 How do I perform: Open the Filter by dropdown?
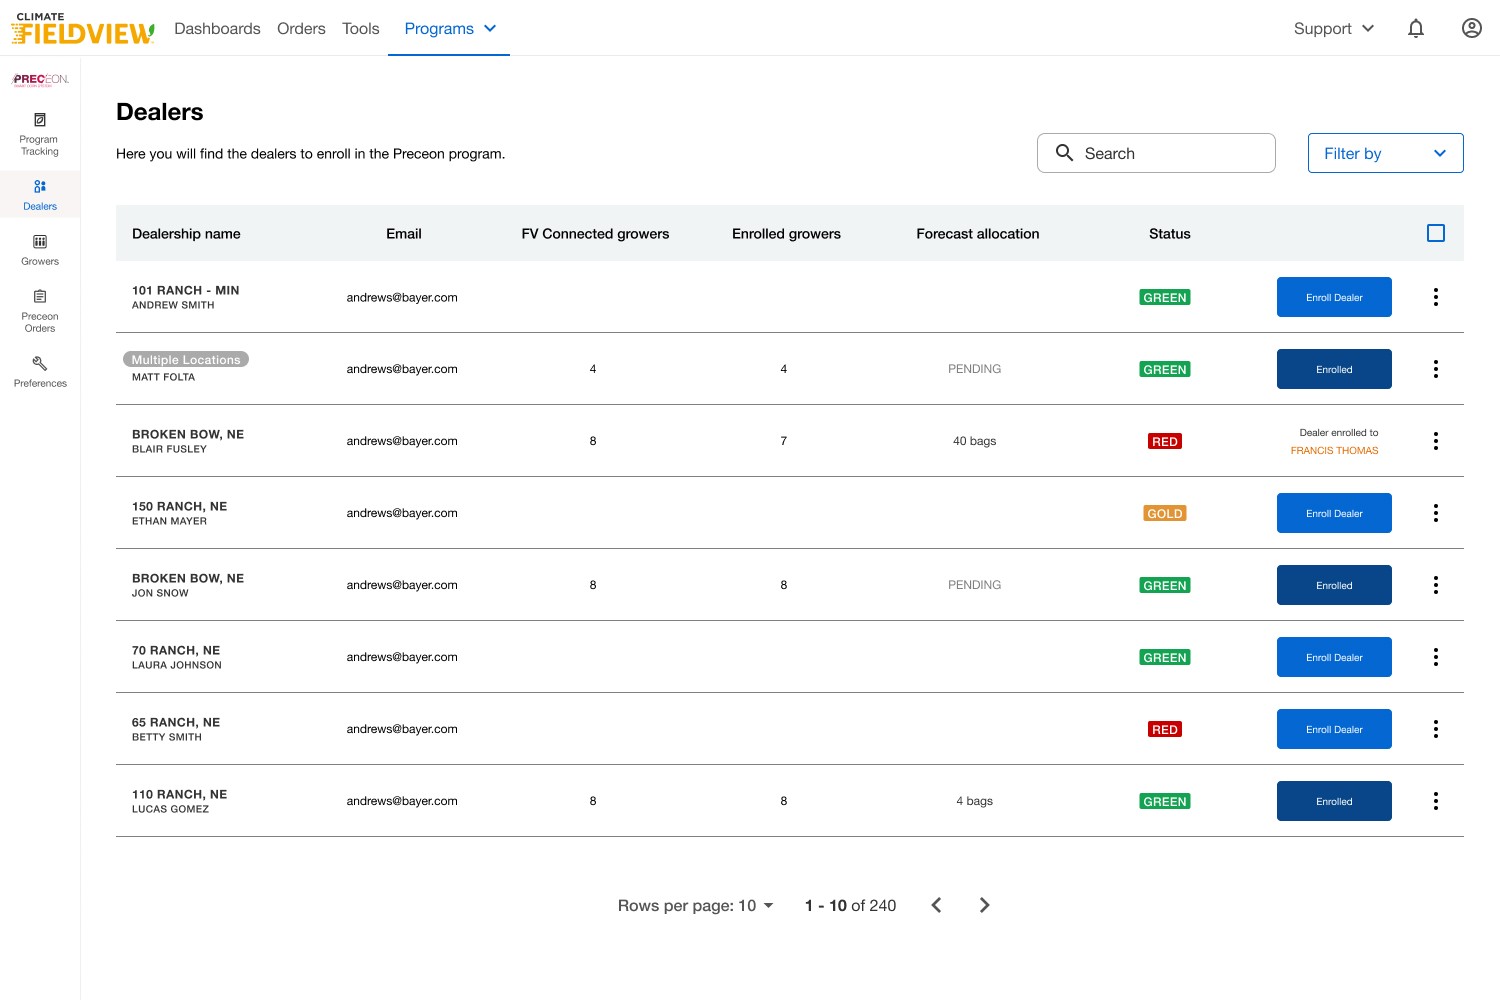point(1386,153)
